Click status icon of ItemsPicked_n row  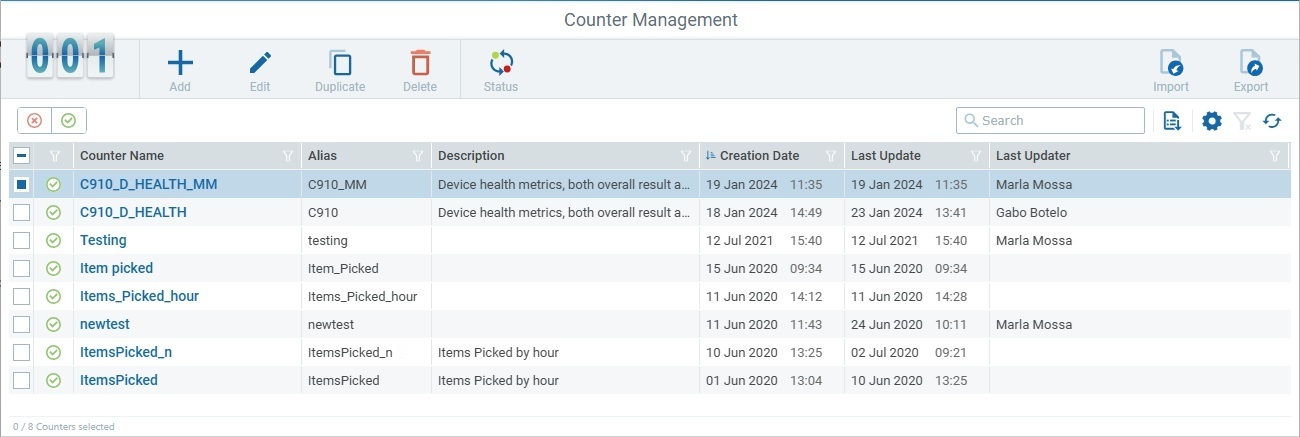(54, 352)
